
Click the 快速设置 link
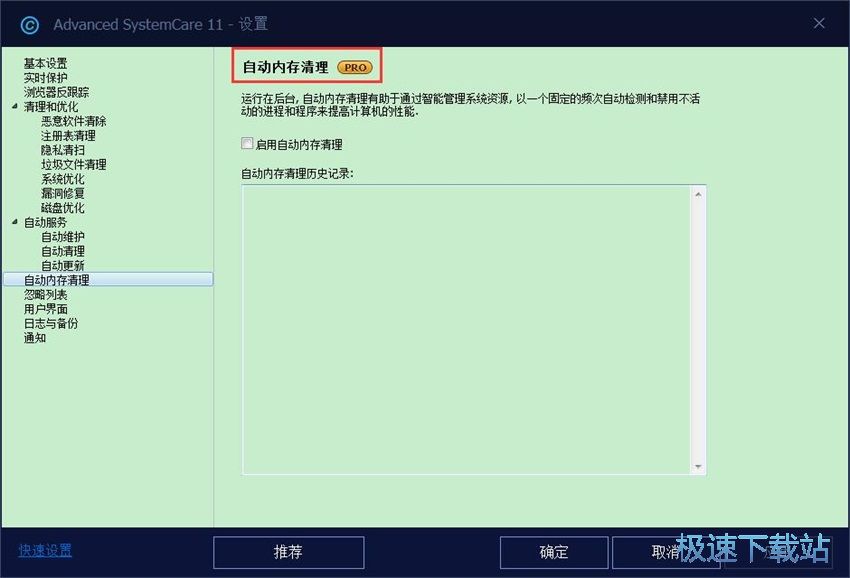45,550
